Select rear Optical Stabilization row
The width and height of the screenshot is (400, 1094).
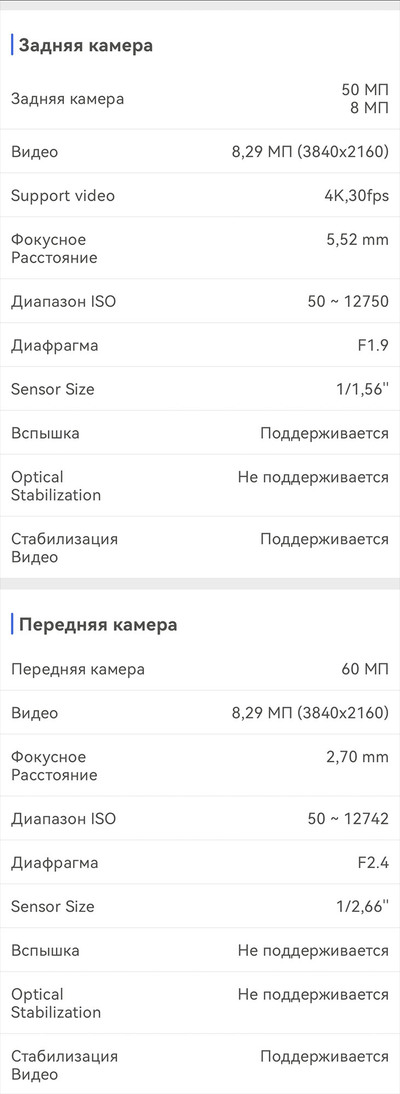pyautogui.click(x=200, y=486)
